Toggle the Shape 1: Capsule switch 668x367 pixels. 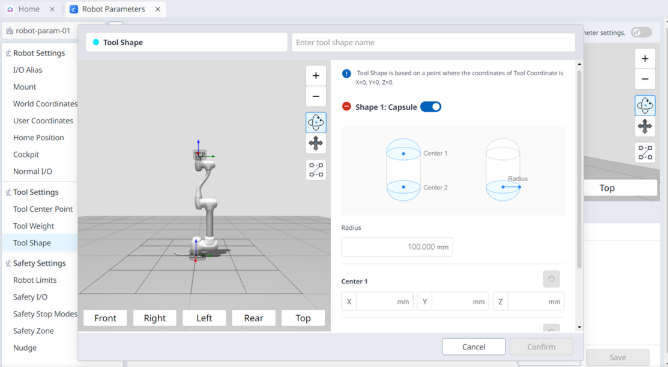pos(430,107)
